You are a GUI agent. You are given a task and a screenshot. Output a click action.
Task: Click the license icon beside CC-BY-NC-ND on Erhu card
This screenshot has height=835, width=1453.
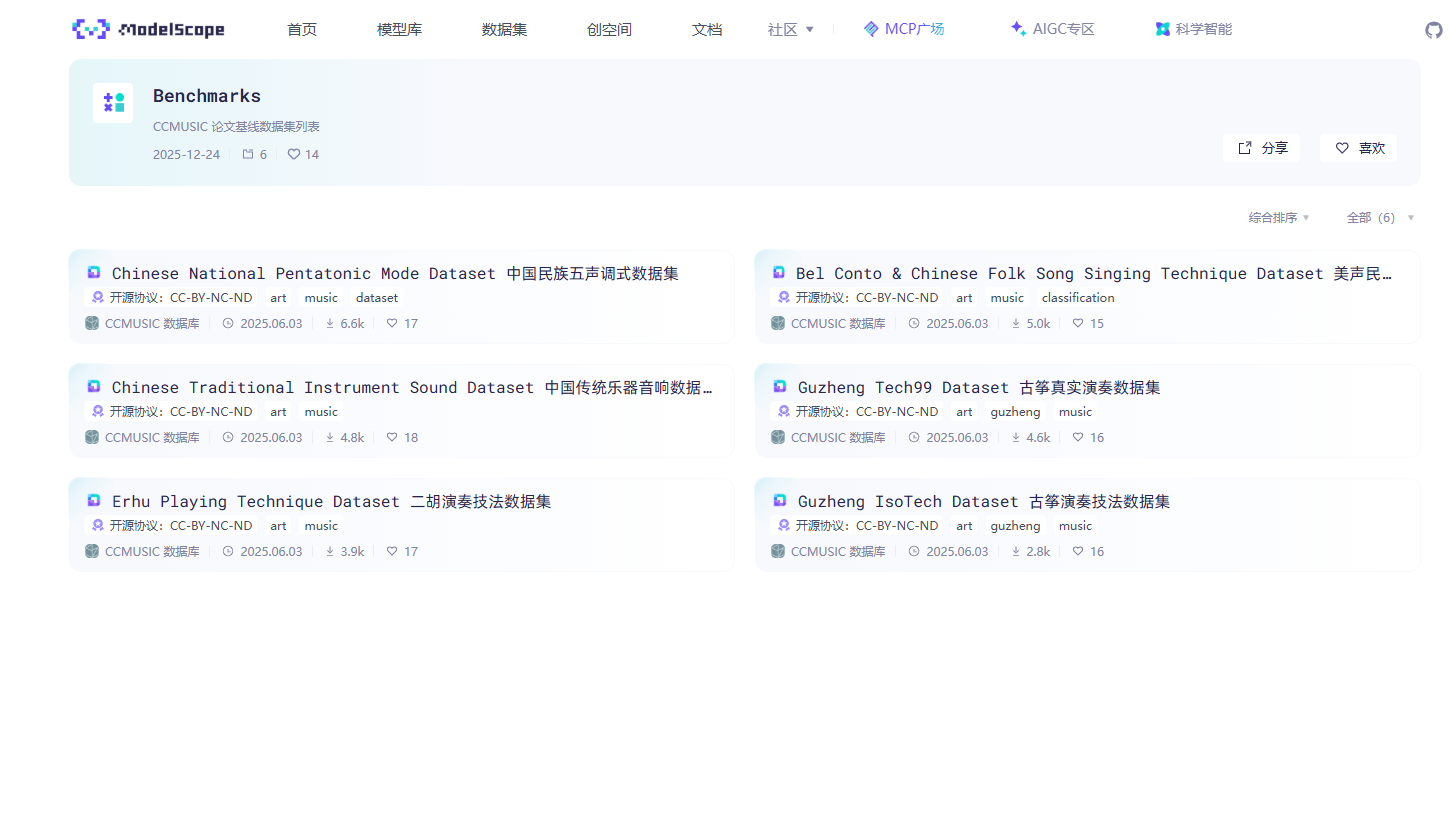pos(97,525)
